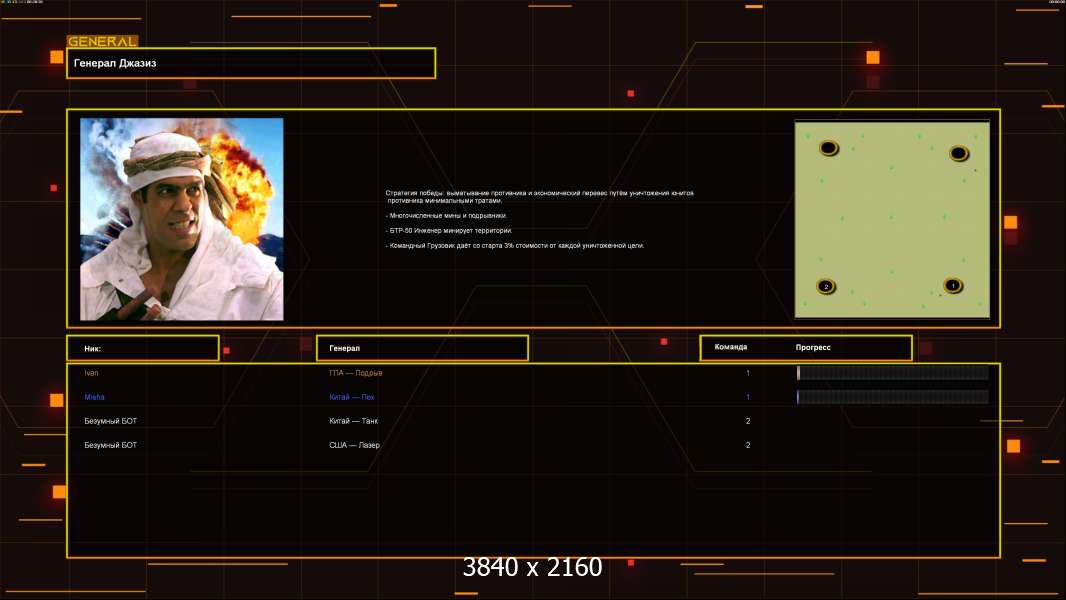Screen dimensions: 1066x600
Task: Click the unnumbered start marker in map's upper-left corner
Action: tap(829, 147)
